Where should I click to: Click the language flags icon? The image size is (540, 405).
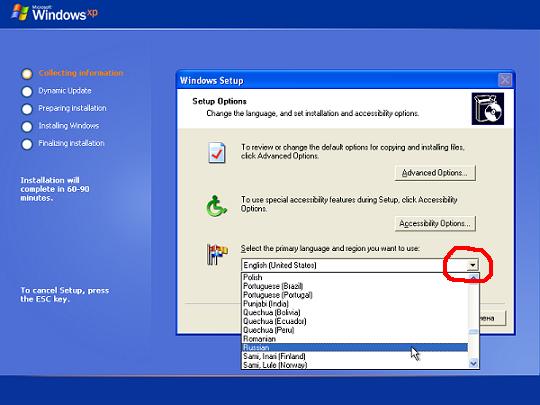pyautogui.click(x=217, y=255)
